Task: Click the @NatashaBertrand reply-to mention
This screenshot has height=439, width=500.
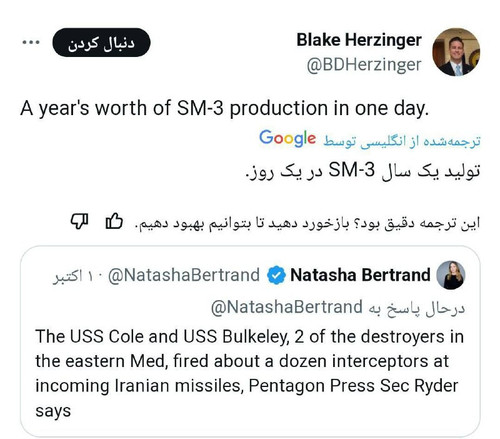Action: tap(287, 307)
